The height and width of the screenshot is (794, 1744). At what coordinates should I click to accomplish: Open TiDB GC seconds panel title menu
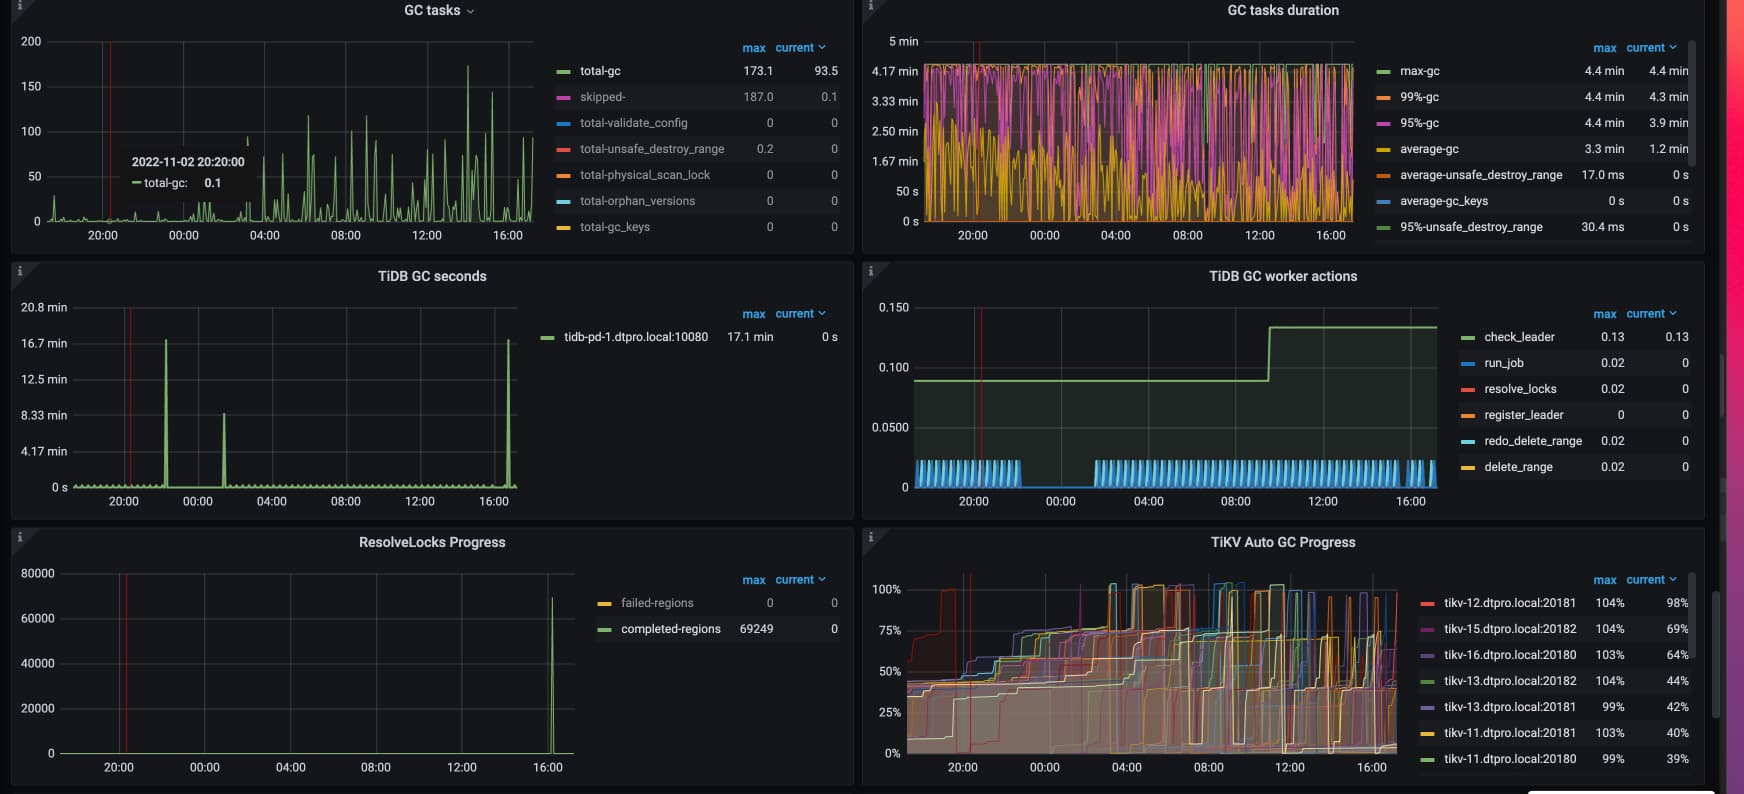(x=432, y=276)
